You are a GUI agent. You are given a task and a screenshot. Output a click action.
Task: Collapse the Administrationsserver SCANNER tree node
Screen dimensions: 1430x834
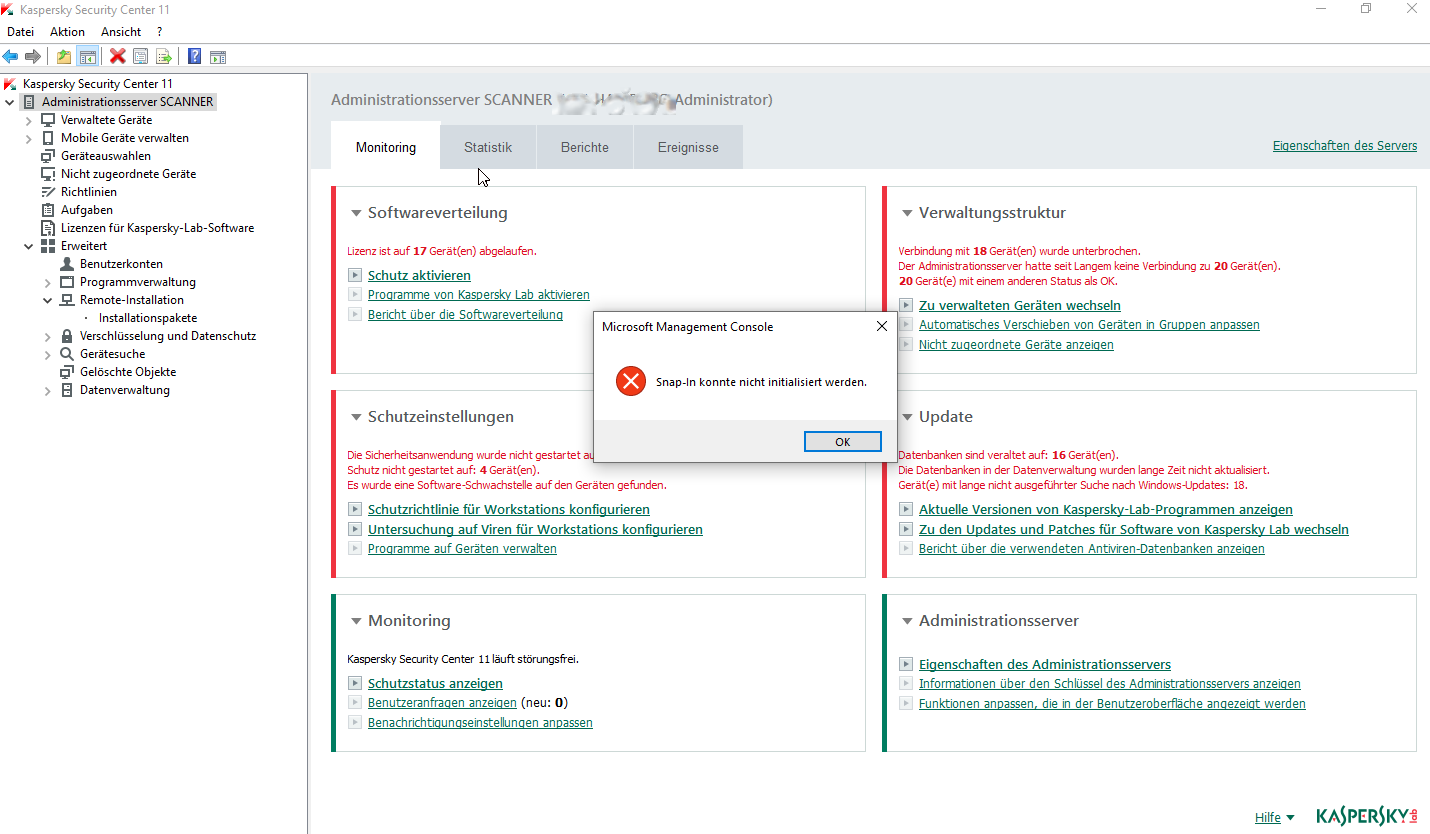point(10,102)
